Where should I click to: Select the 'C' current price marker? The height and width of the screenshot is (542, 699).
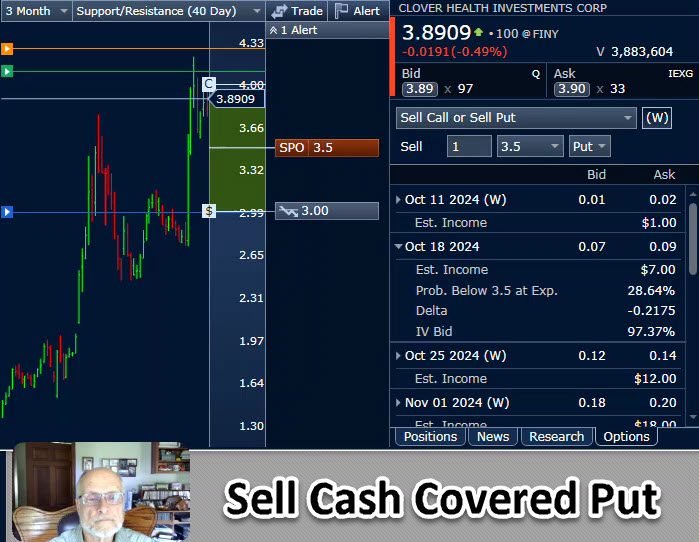pyautogui.click(x=209, y=84)
